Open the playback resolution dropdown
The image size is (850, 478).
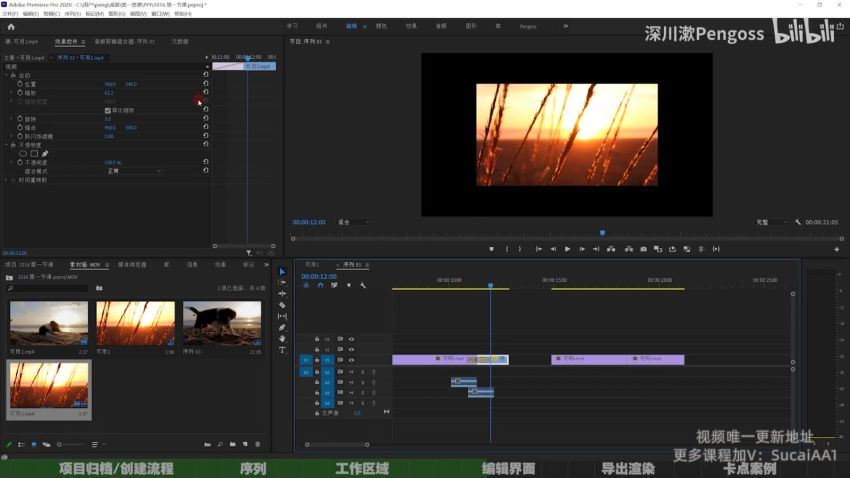click(x=772, y=222)
